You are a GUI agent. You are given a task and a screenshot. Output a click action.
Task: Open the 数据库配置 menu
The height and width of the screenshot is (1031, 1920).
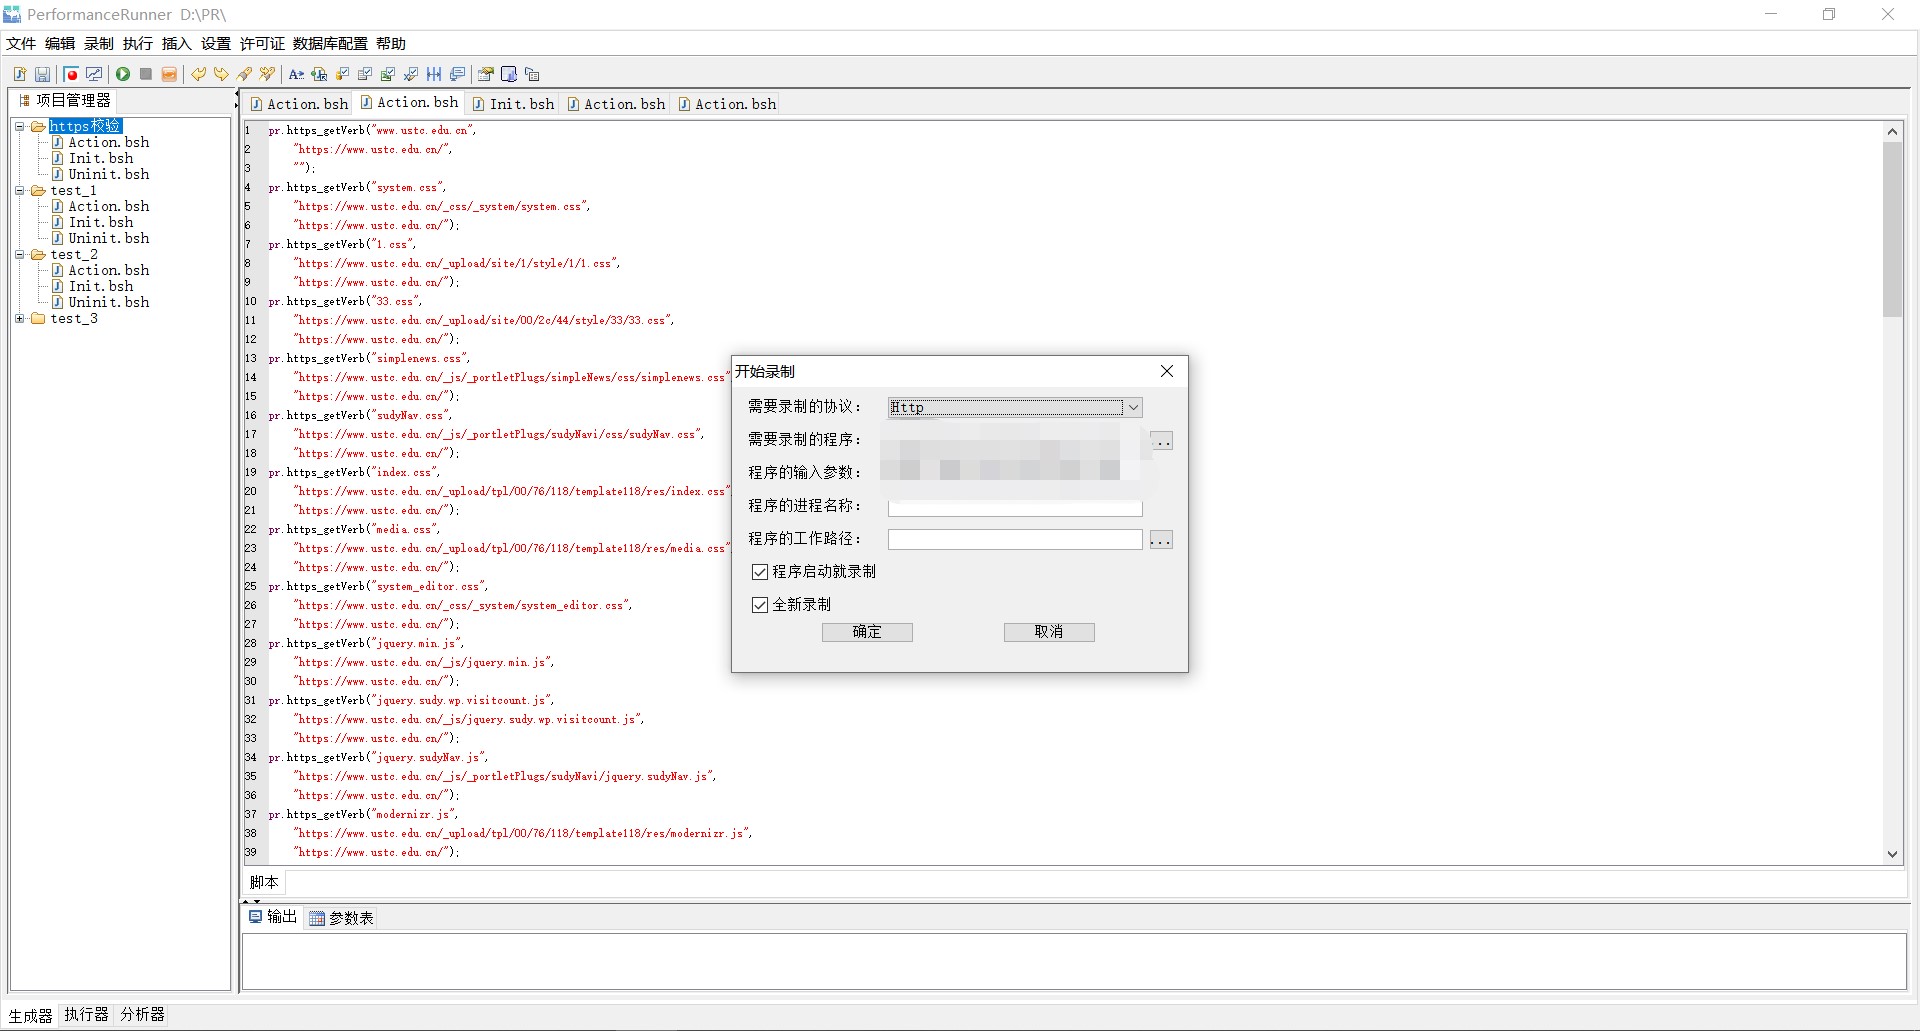tap(330, 44)
